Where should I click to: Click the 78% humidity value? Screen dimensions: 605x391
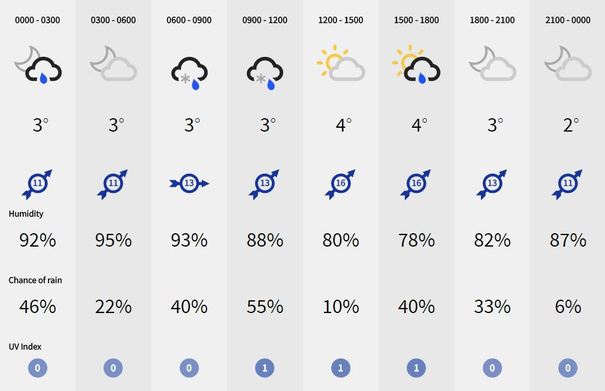point(416,240)
